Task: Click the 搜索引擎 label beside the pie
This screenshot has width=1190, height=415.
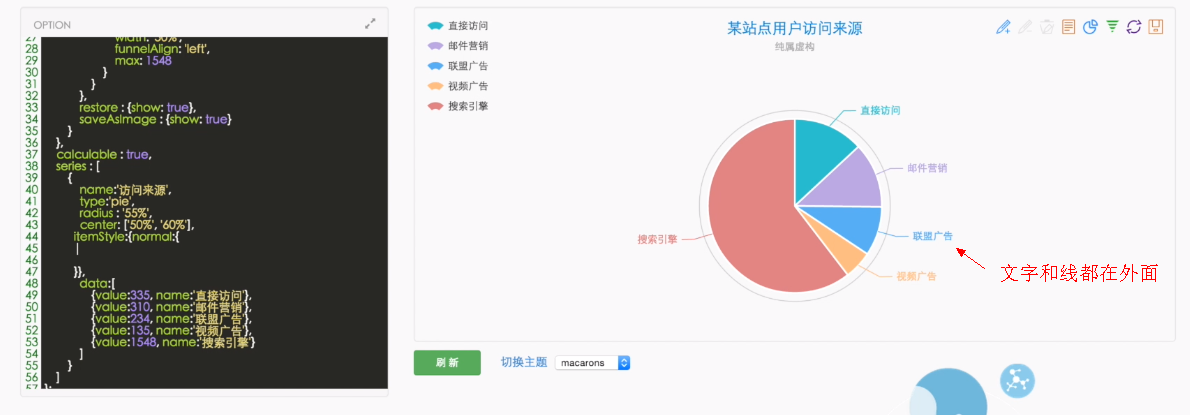Action: 657,239
